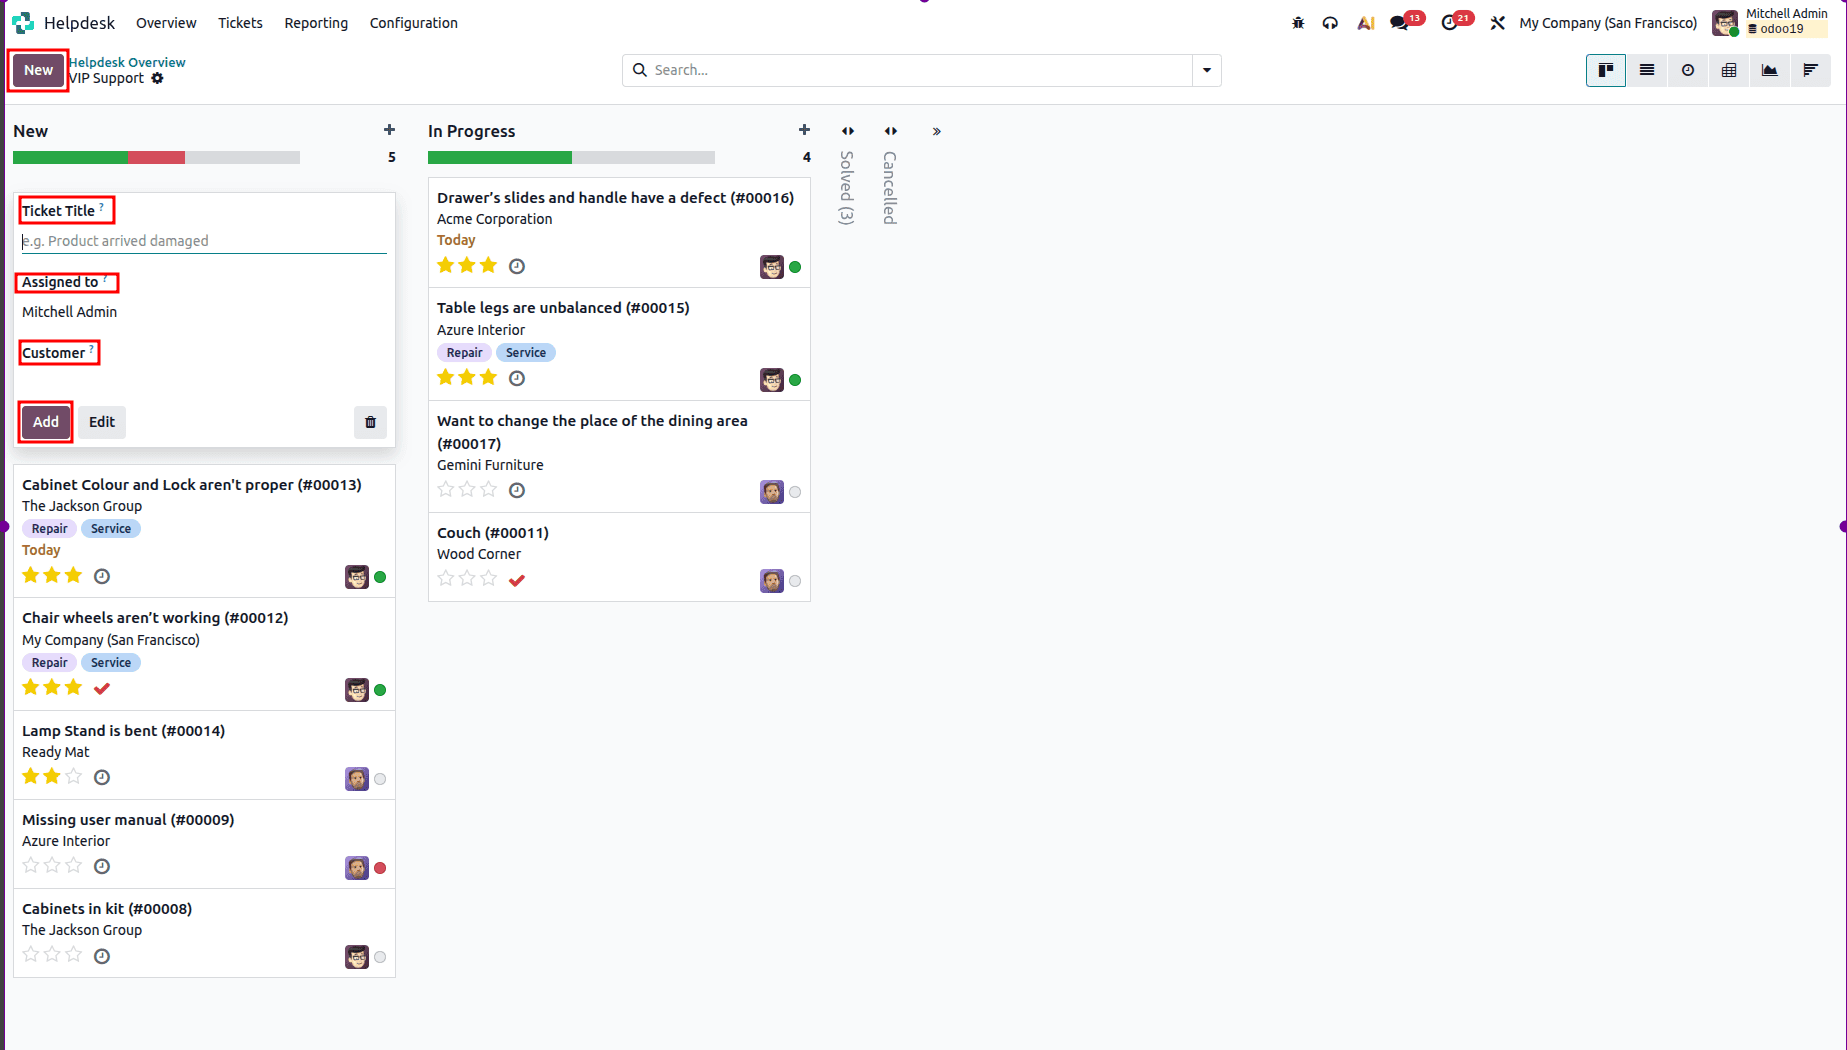Focus the Ticket Title input field
This screenshot has width=1847, height=1050.
tap(204, 241)
